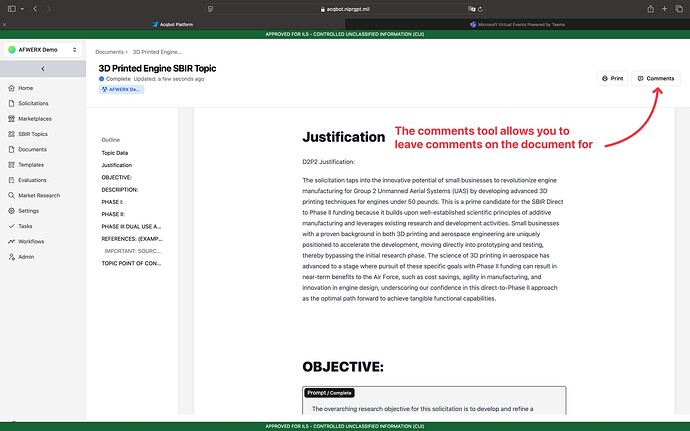Viewport: 690px width, 431px height.
Task: Click the 3D Printed Engine SBIR Topic title
Action: (x=157, y=68)
